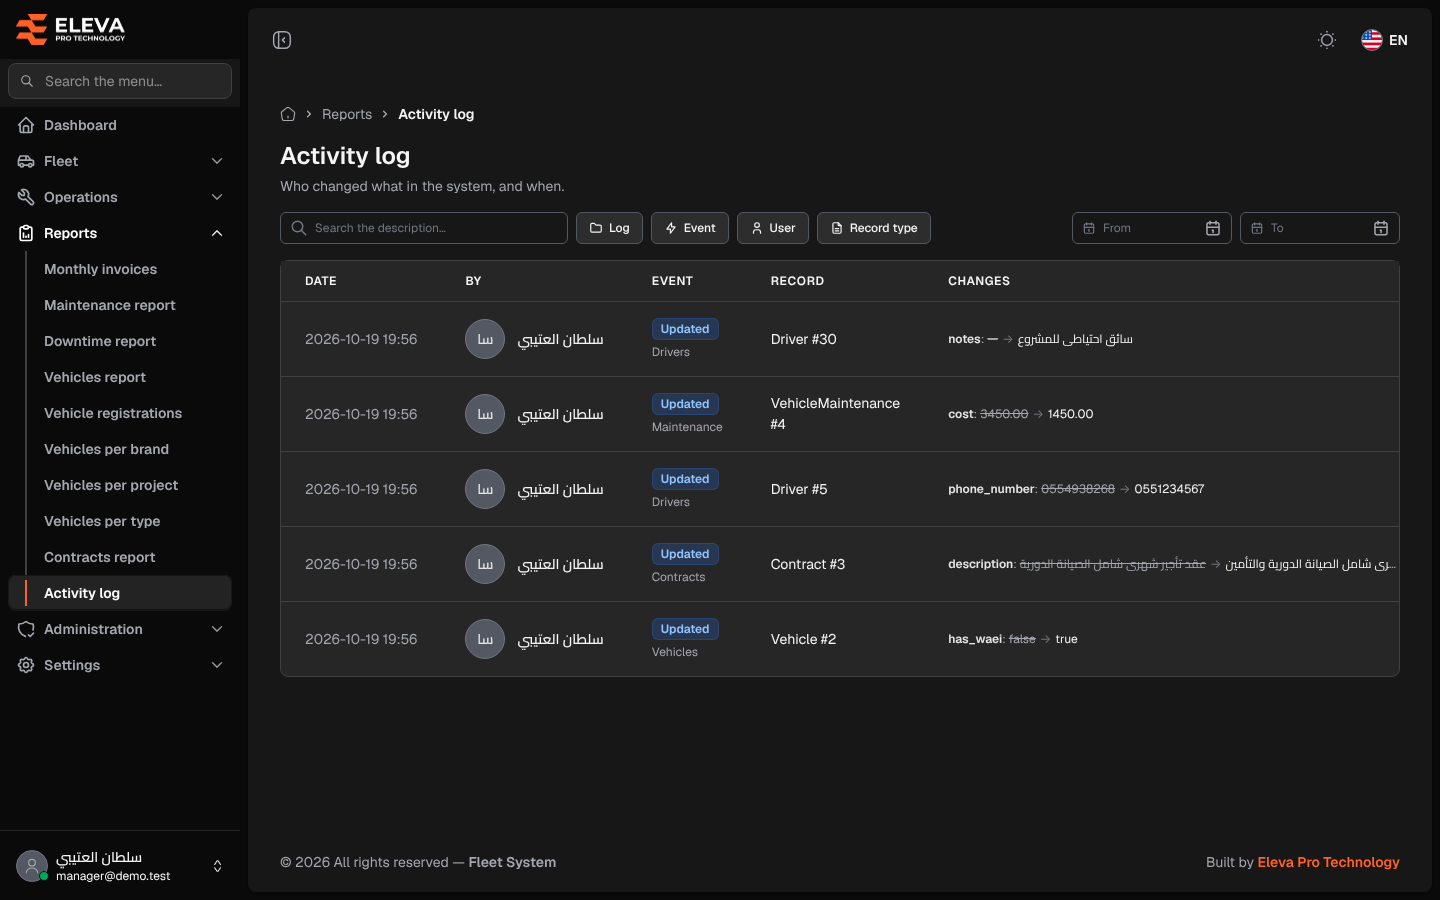Focus the Search the description field
The width and height of the screenshot is (1440, 900).
tap(424, 228)
